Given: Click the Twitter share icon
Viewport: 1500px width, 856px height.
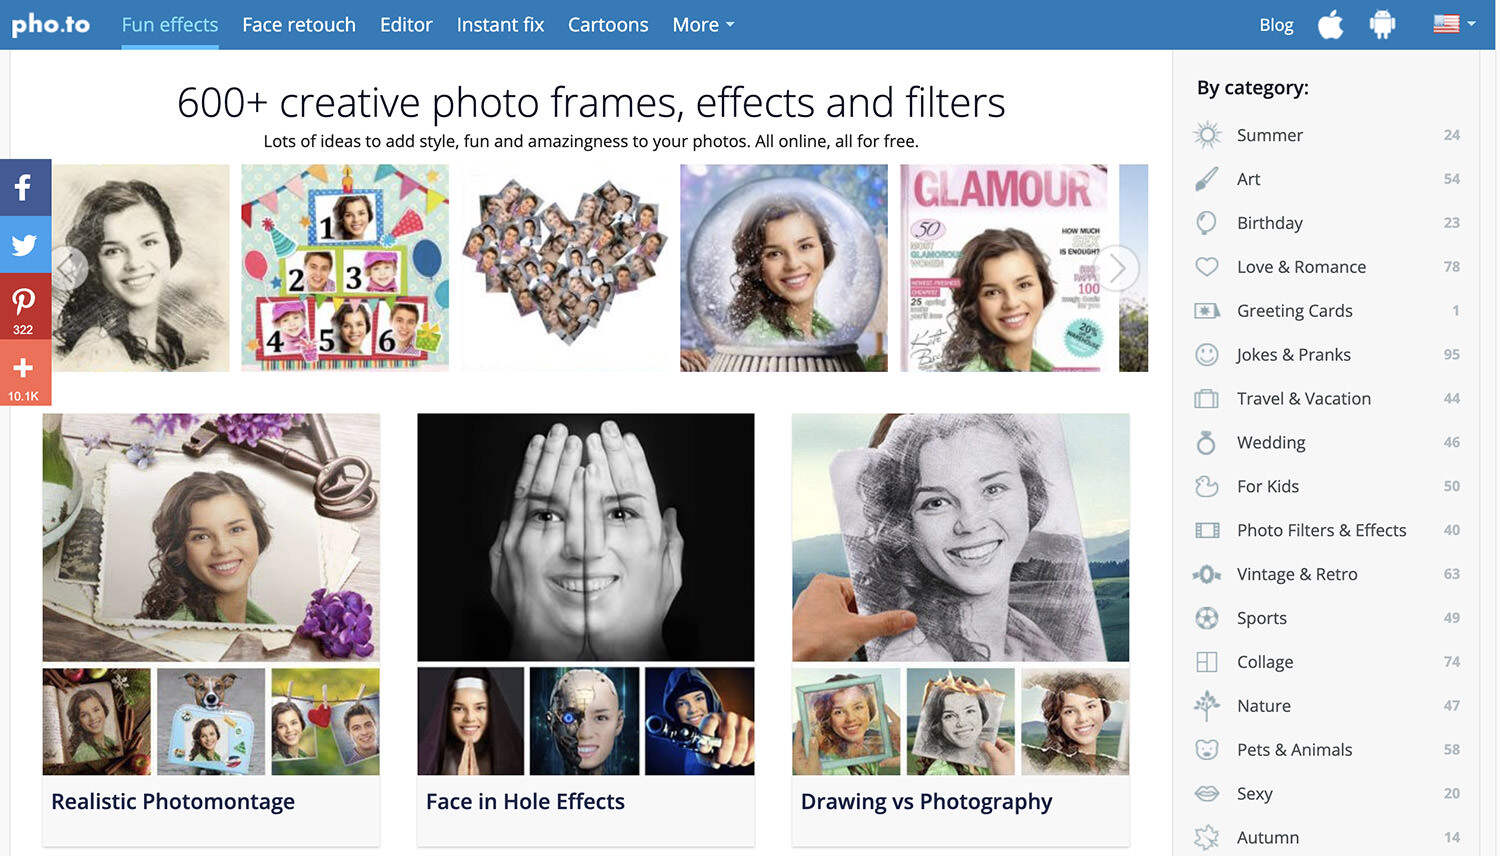Looking at the screenshot, I should point(24,244).
